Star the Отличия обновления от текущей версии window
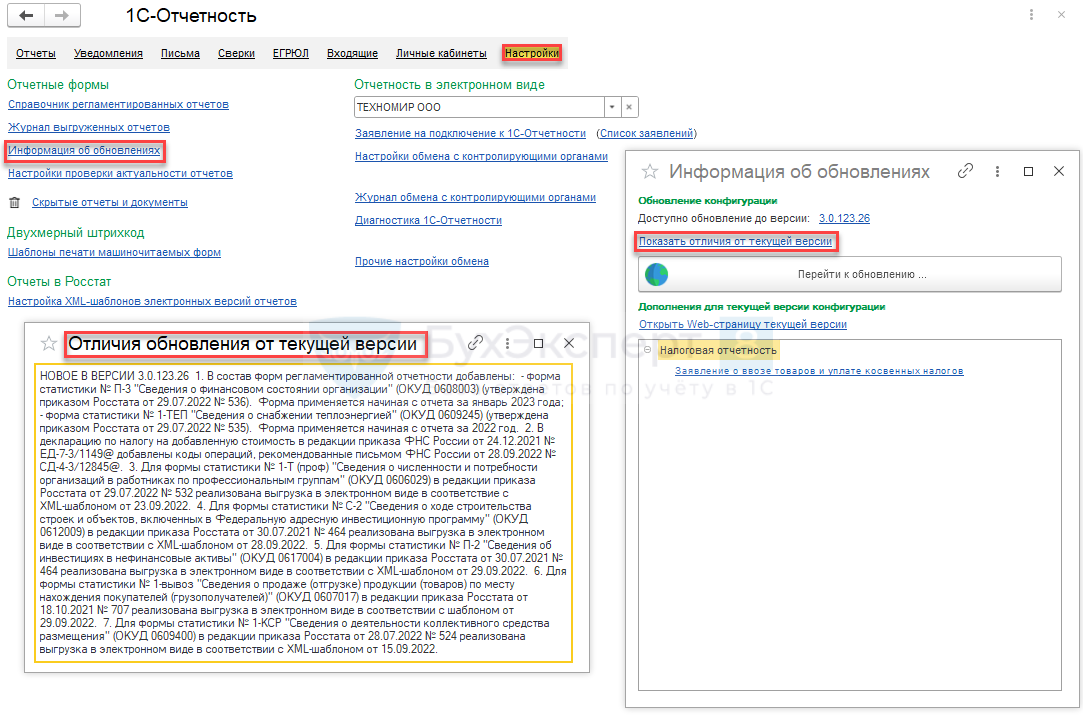1083x716 pixels. [48, 343]
